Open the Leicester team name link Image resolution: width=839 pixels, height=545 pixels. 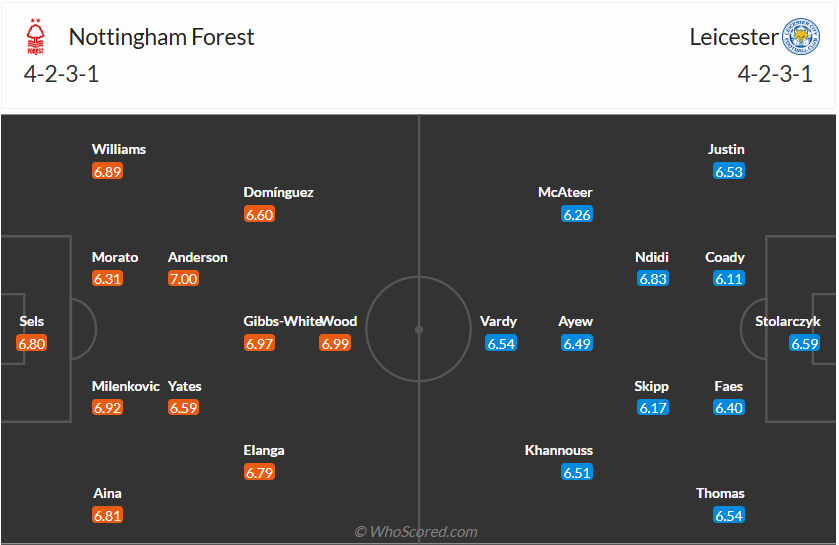(733, 38)
